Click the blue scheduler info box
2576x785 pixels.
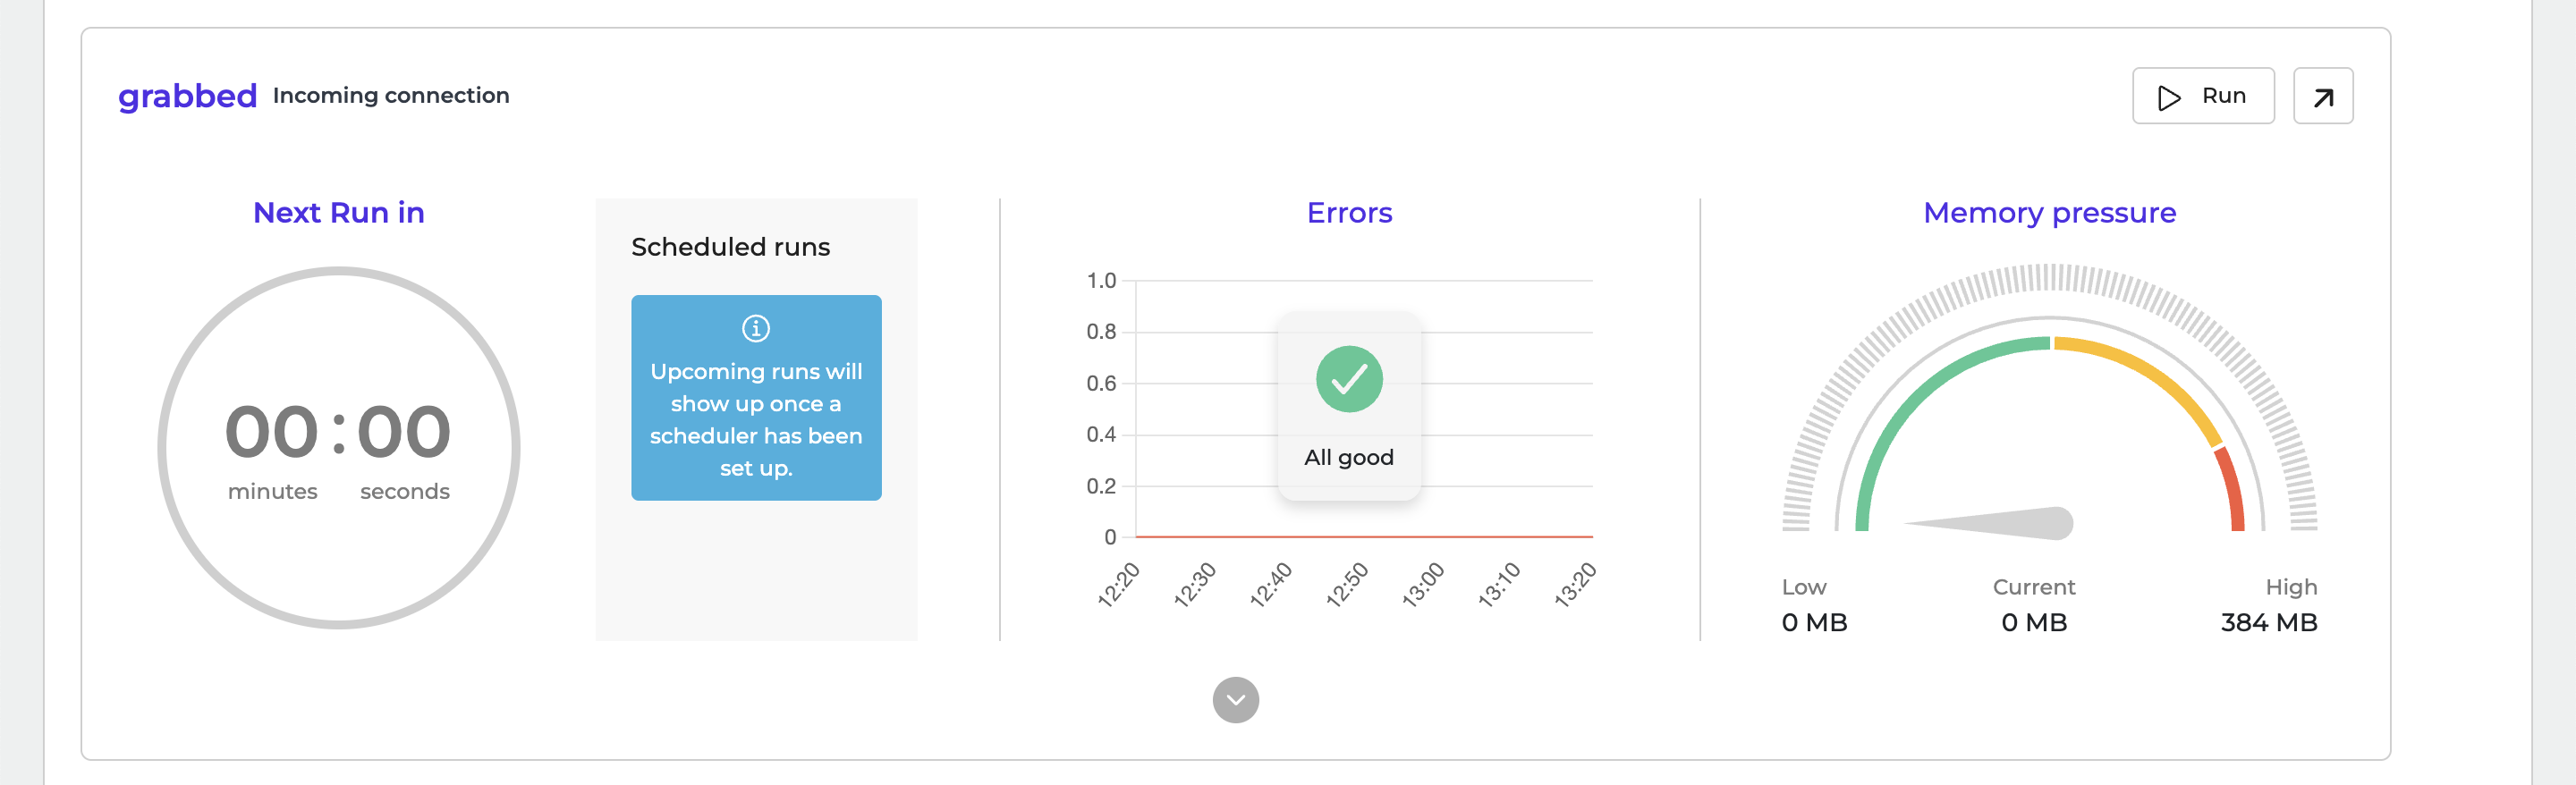pos(756,398)
